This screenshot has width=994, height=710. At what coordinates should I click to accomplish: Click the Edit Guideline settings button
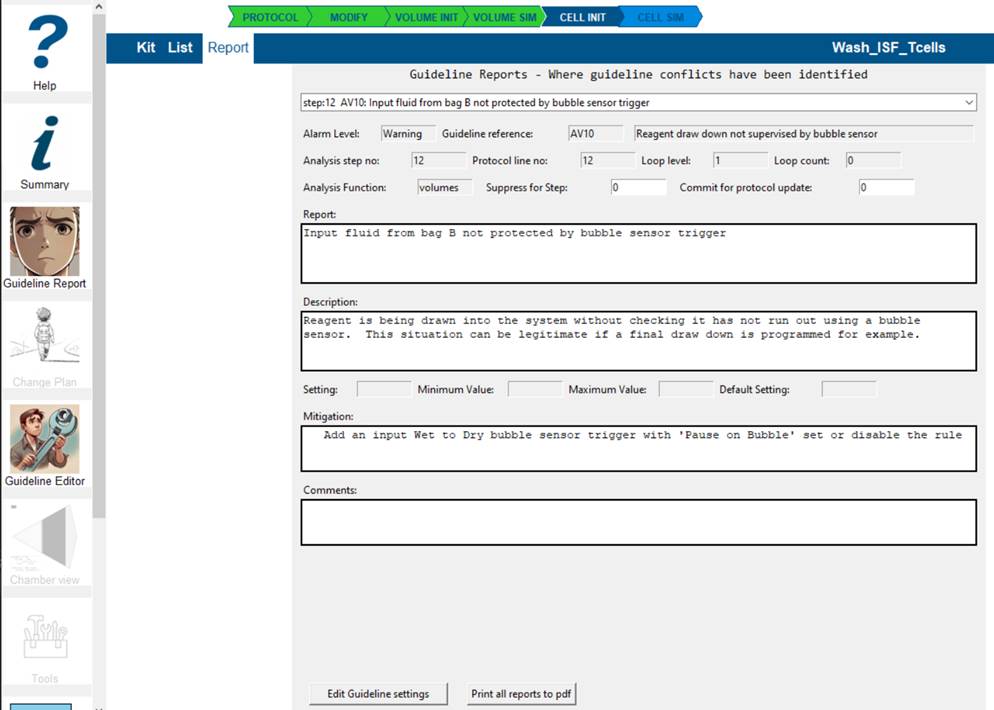pos(378,693)
